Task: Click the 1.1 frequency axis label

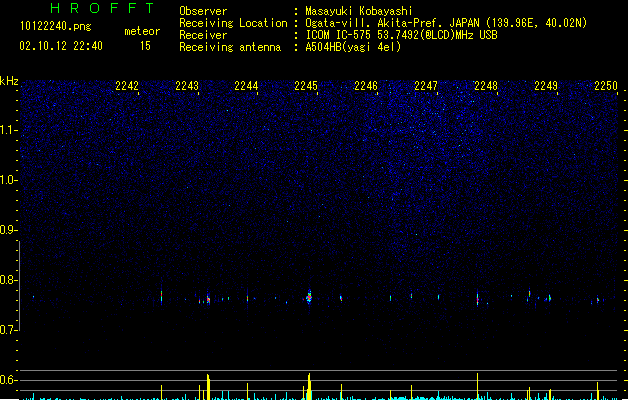Action: coord(8,130)
